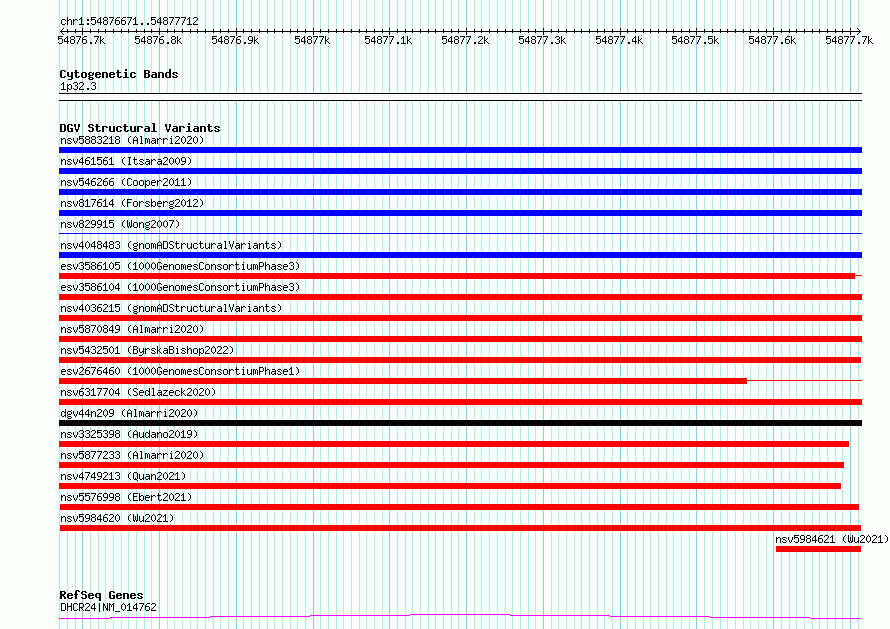Click the dgv44n209 (Almarri2020) label
The height and width of the screenshot is (629, 890).
(129, 413)
